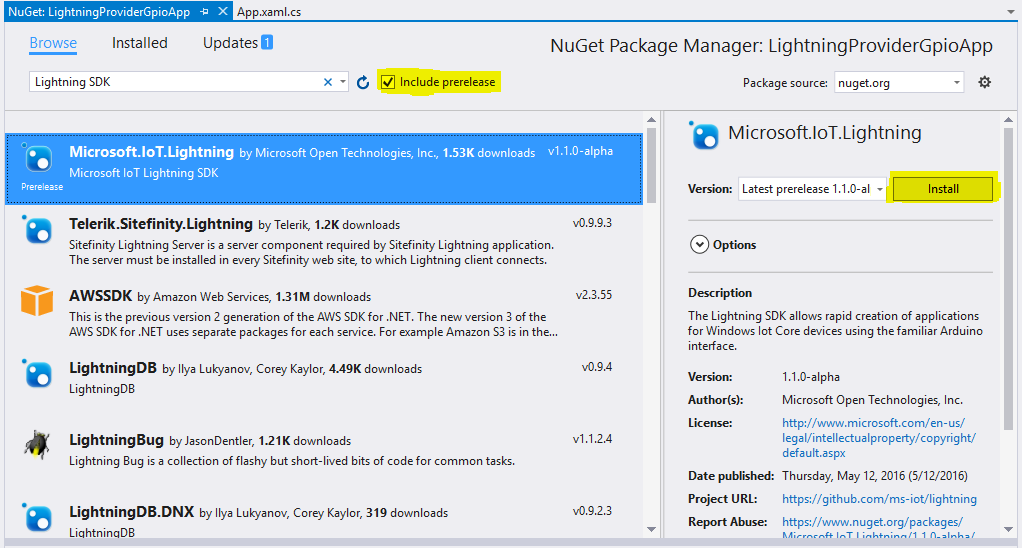Click Telerik.Sitefinity.Lightning package icon

37,231
